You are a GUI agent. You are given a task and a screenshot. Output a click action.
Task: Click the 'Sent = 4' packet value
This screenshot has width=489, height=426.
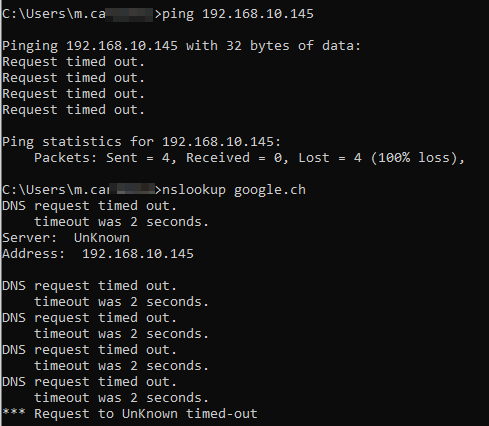tap(138, 158)
